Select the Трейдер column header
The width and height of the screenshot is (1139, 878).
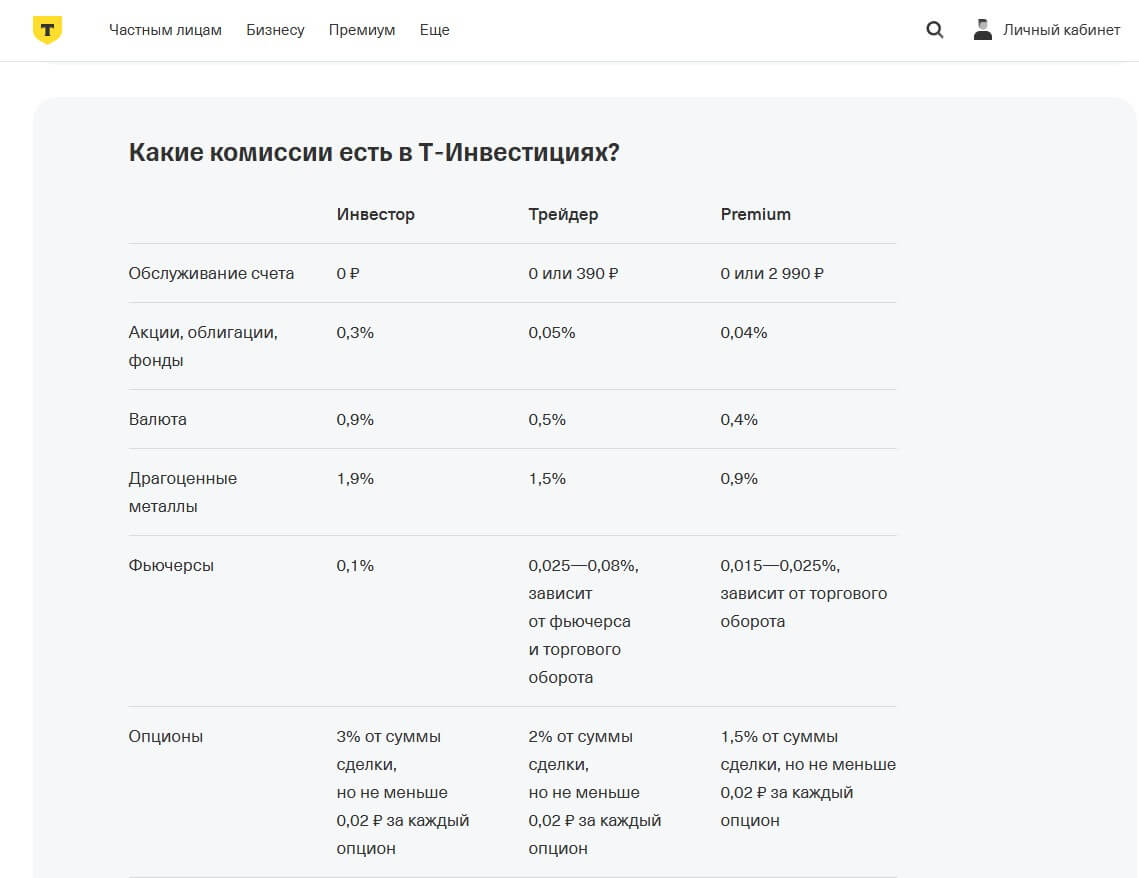[x=563, y=214]
